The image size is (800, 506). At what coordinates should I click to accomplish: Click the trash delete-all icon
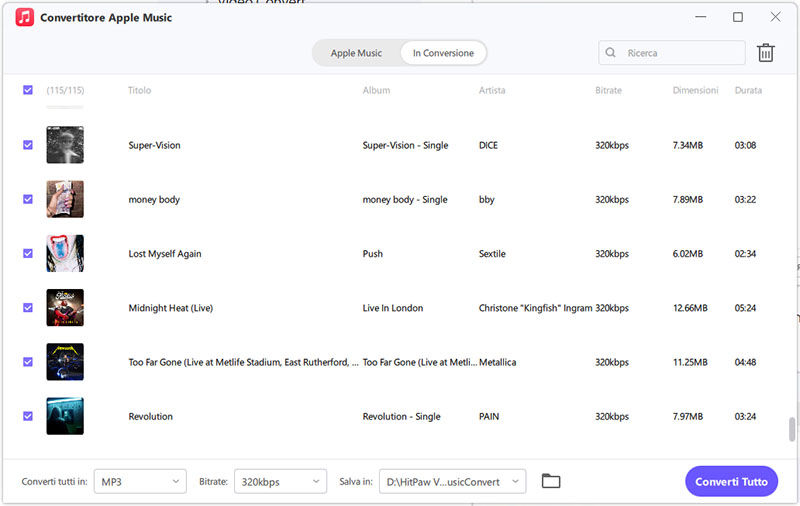click(765, 53)
